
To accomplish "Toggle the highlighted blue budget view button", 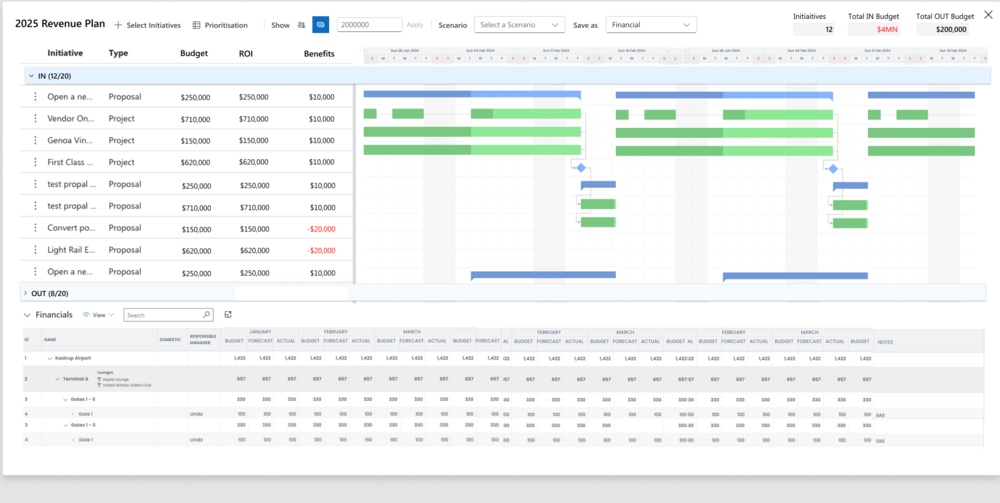I will point(320,25).
